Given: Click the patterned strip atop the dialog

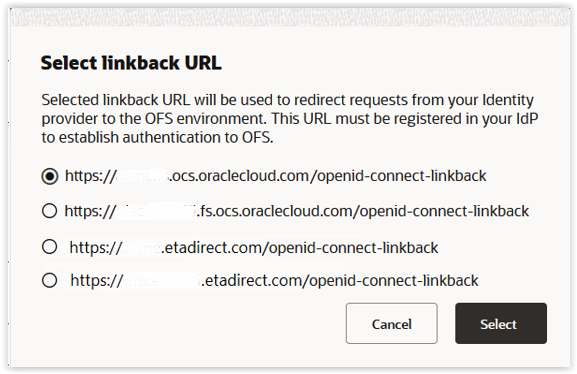Looking at the screenshot, I should [x=290, y=17].
